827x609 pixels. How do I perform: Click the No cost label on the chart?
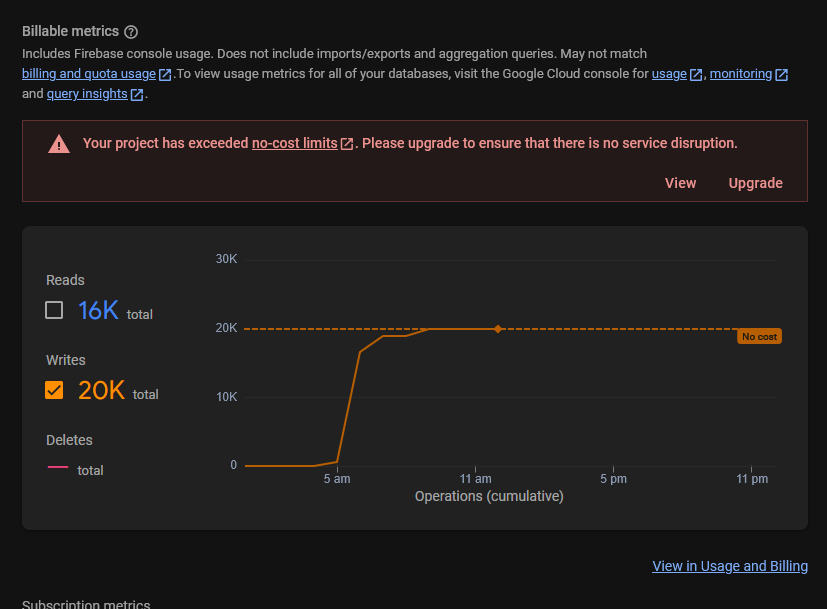pyautogui.click(x=759, y=336)
